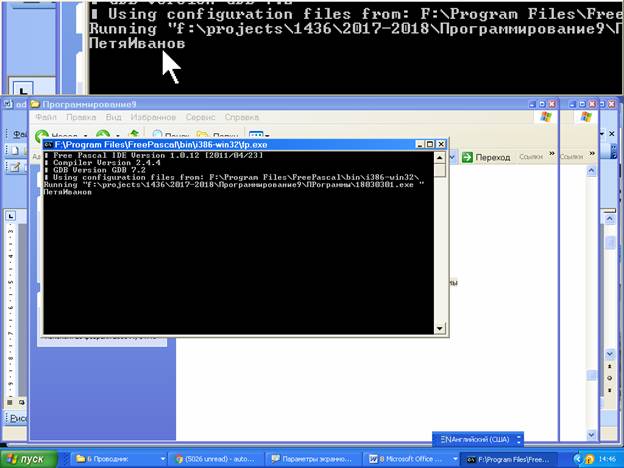Open the Сервис menu in Explorer
624x468 pixels.
pyautogui.click(x=200, y=117)
